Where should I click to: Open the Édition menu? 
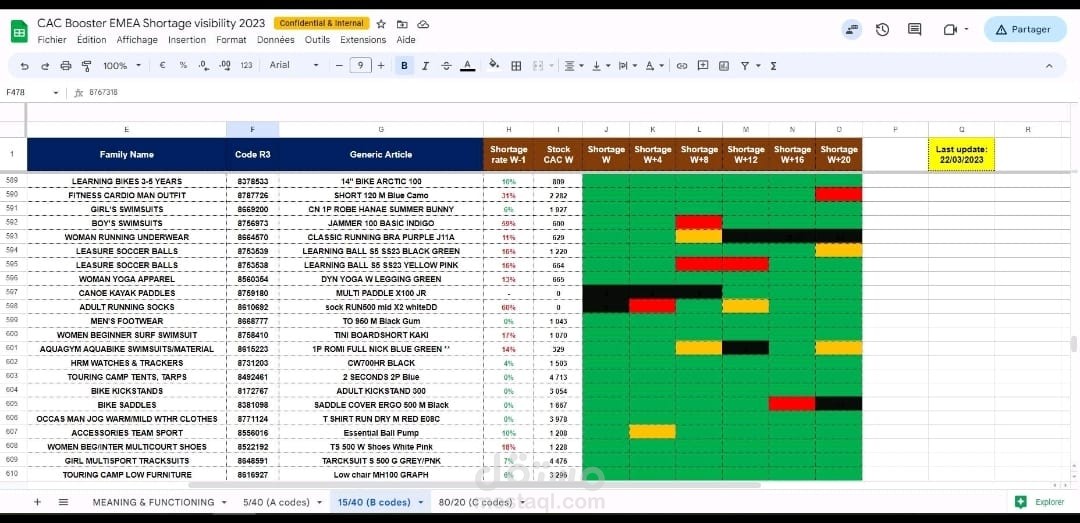[92, 40]
